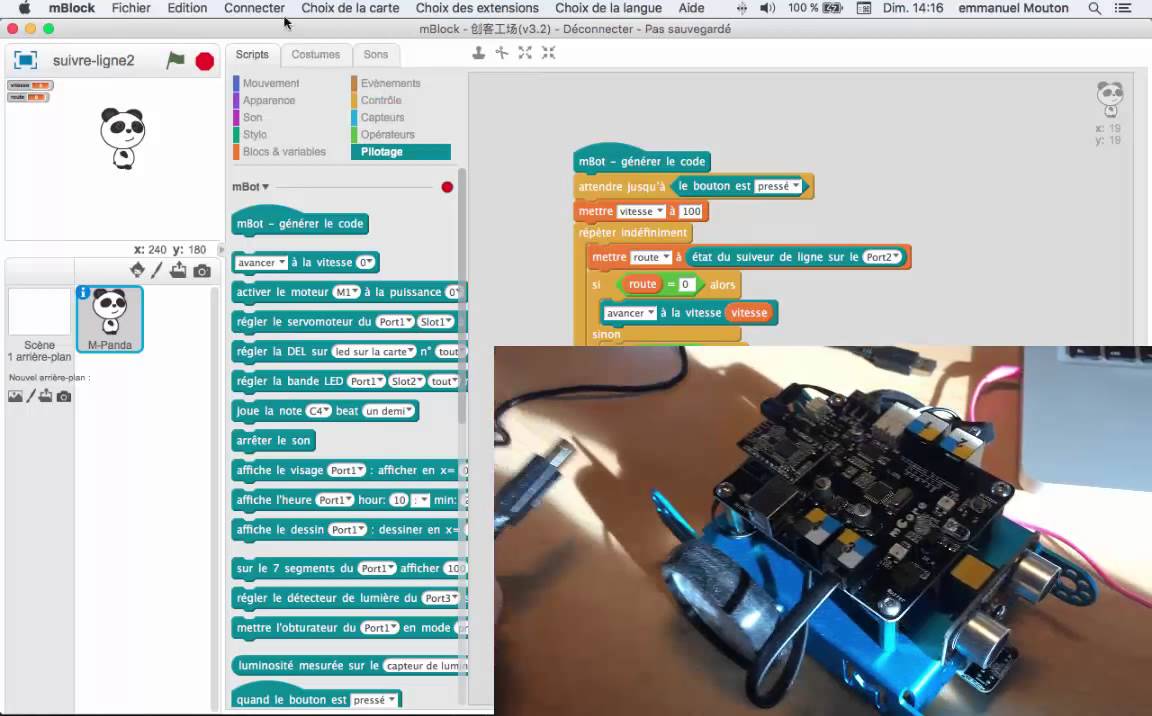Click the 'arrêter le son' block
This screenshot has height=716, width=1152.
(273, 441)
